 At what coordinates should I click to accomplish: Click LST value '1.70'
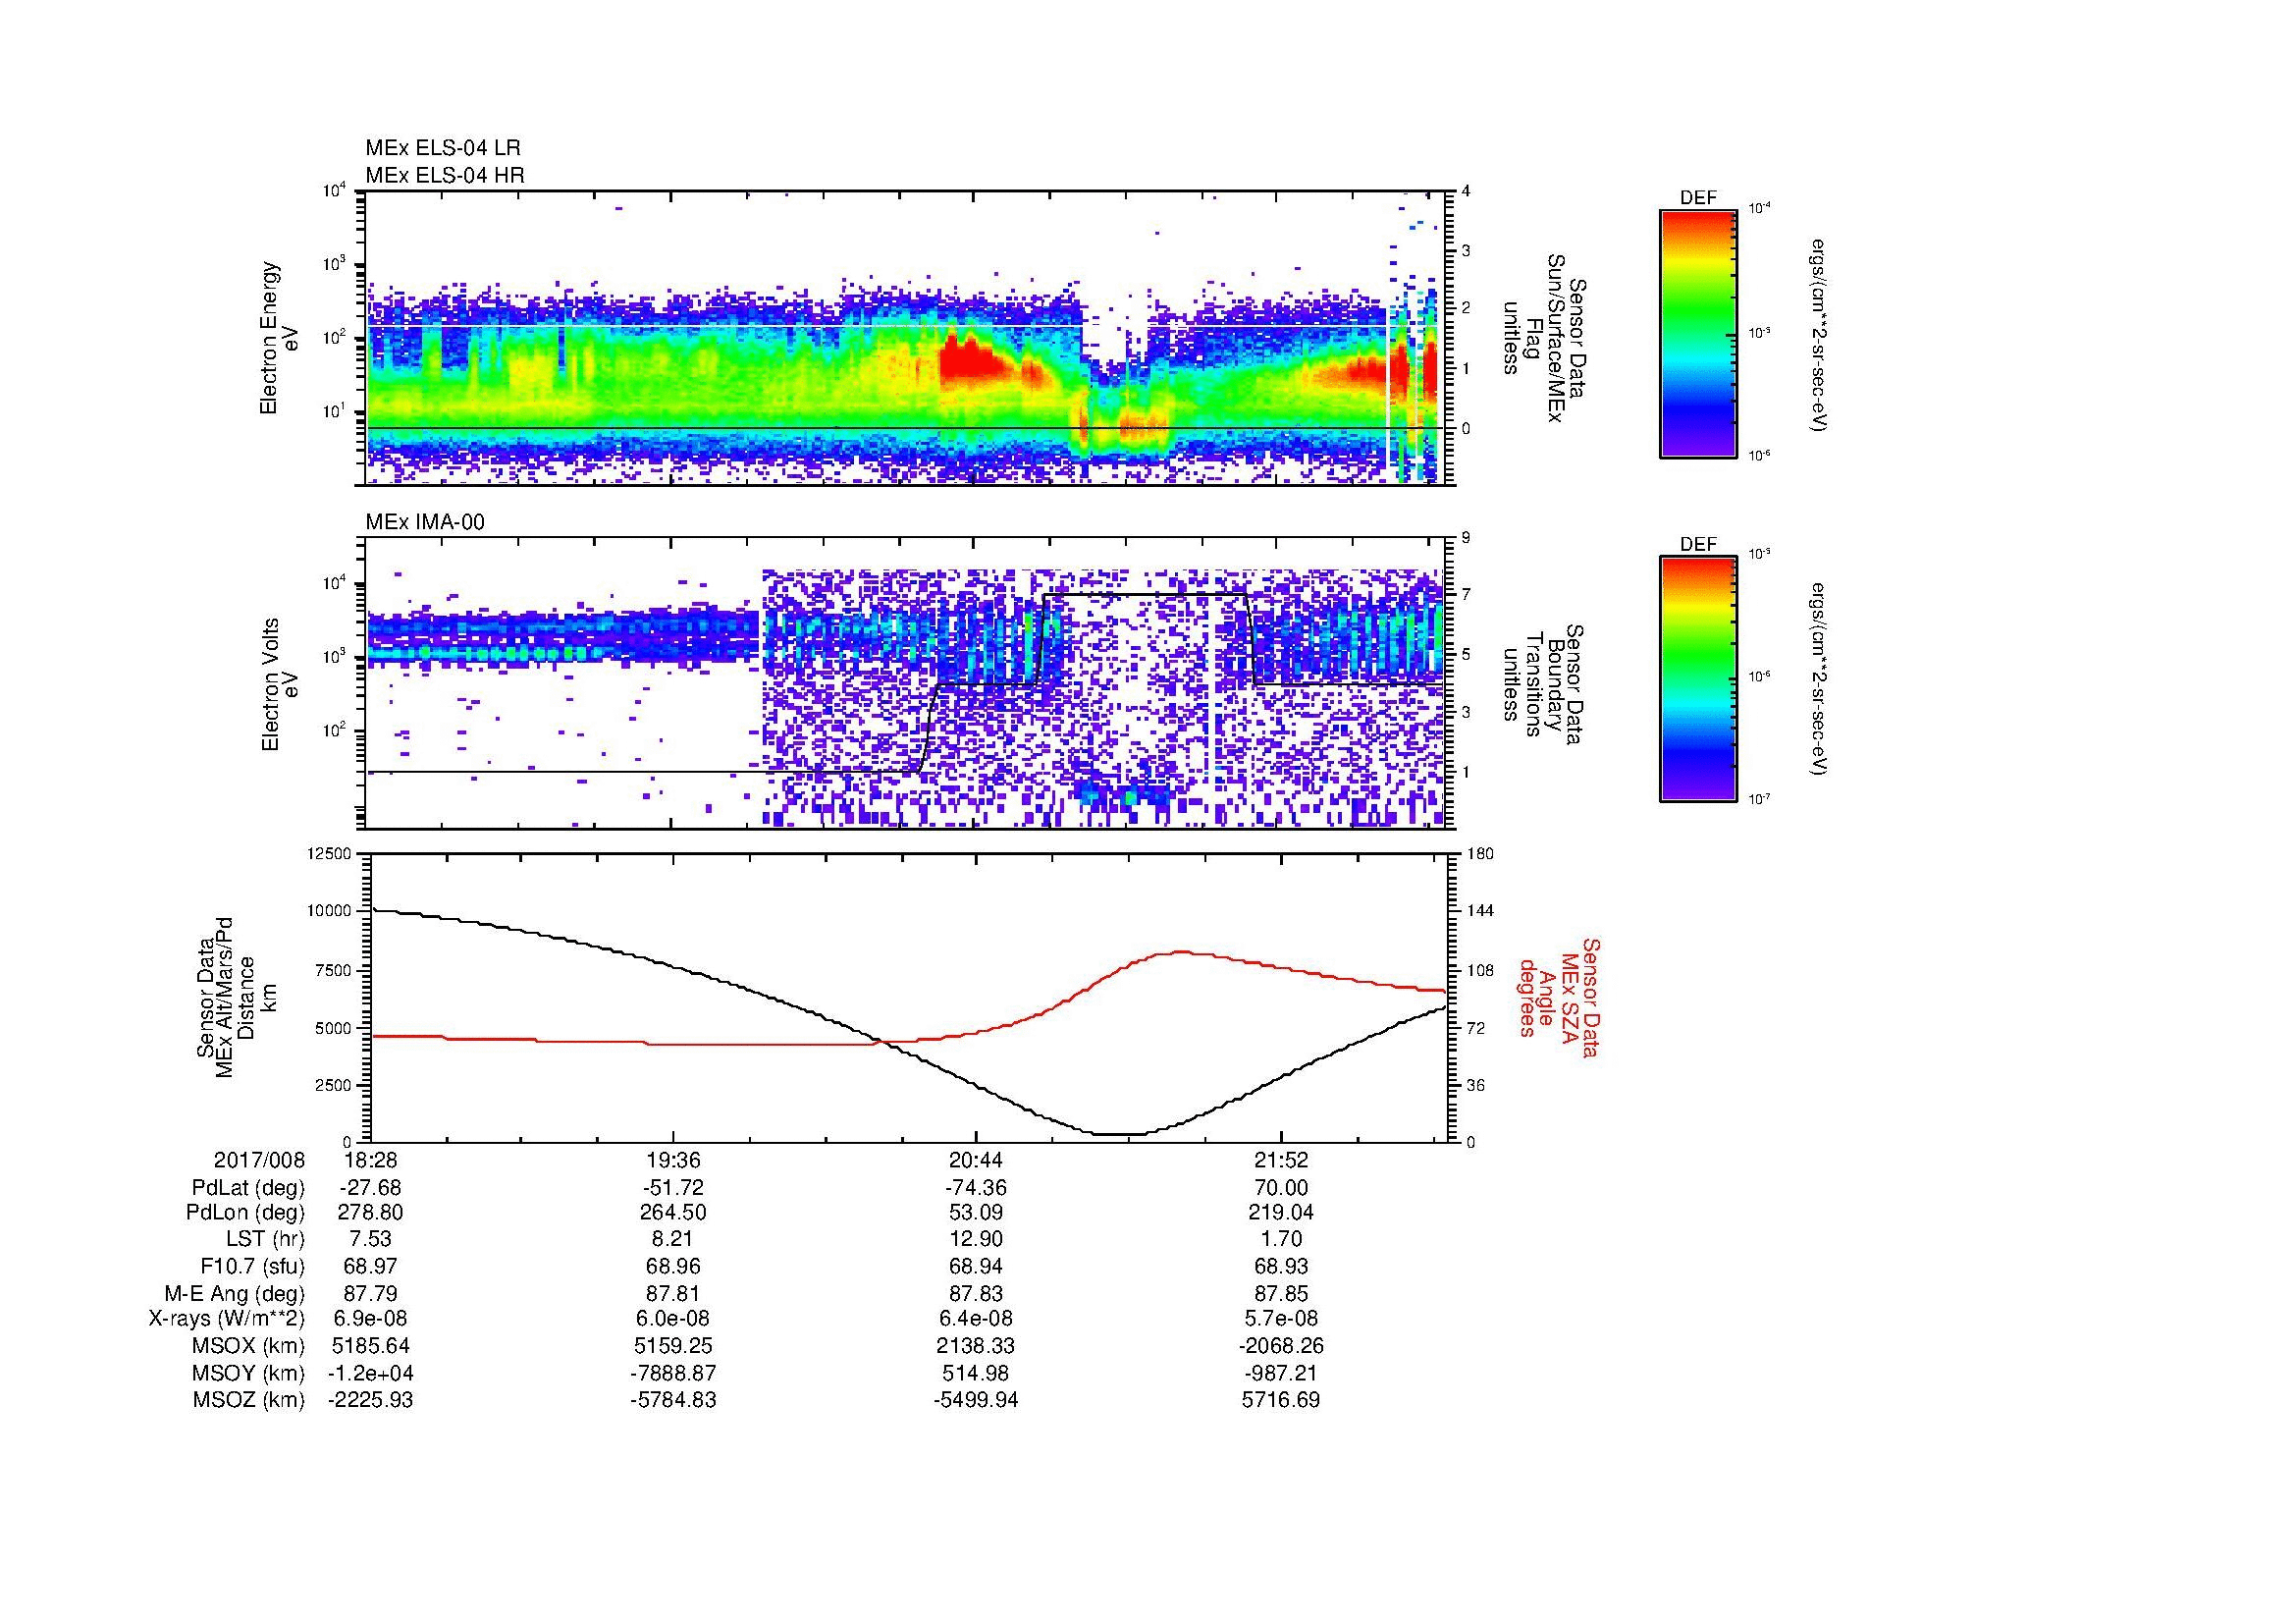(x=1281, y=1240)
